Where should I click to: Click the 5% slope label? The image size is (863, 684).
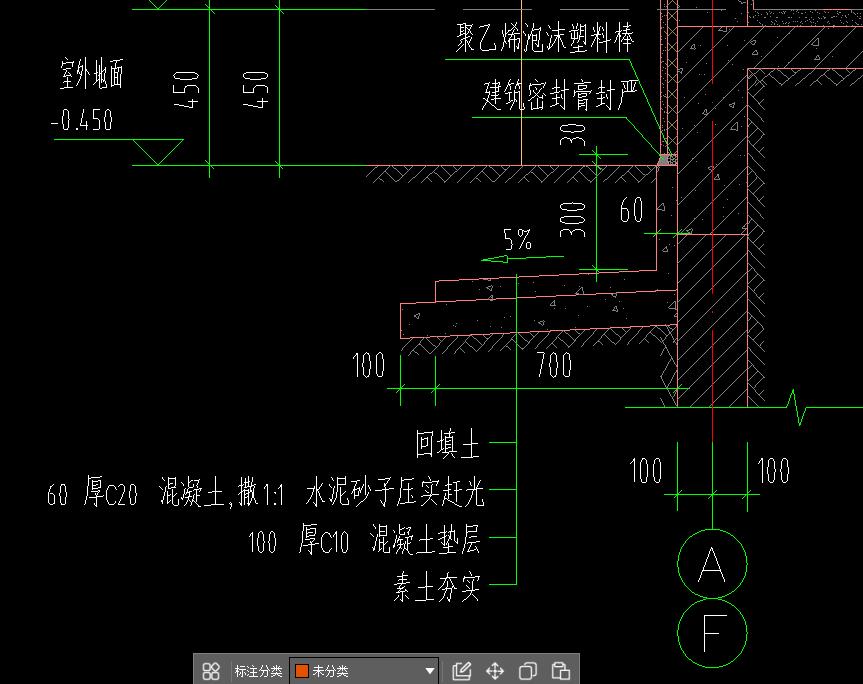(x=517, y=239)
